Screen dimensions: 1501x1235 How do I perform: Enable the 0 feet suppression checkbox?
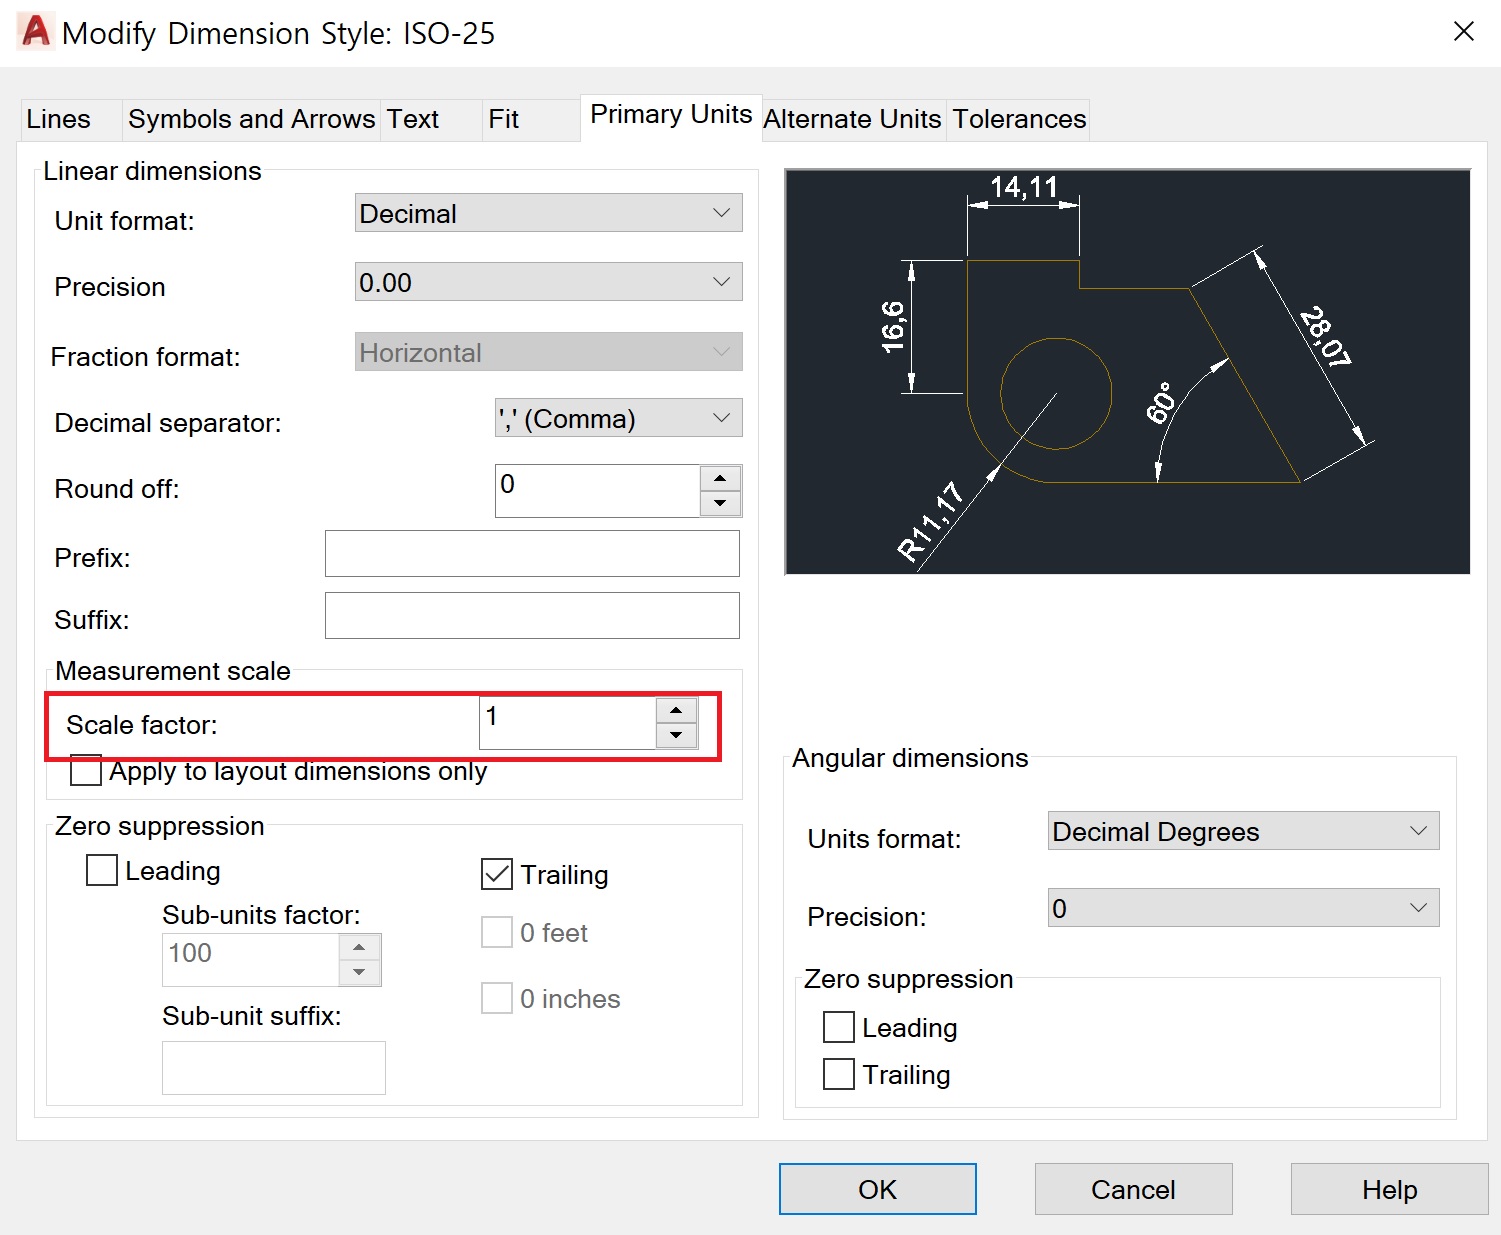(x=496, y=931)
